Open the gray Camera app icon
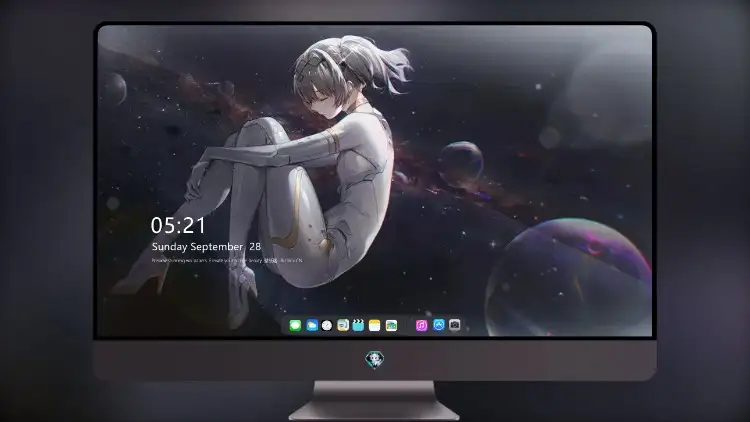The width and height of the screenshot is (750, 422). tap(455, 325)
